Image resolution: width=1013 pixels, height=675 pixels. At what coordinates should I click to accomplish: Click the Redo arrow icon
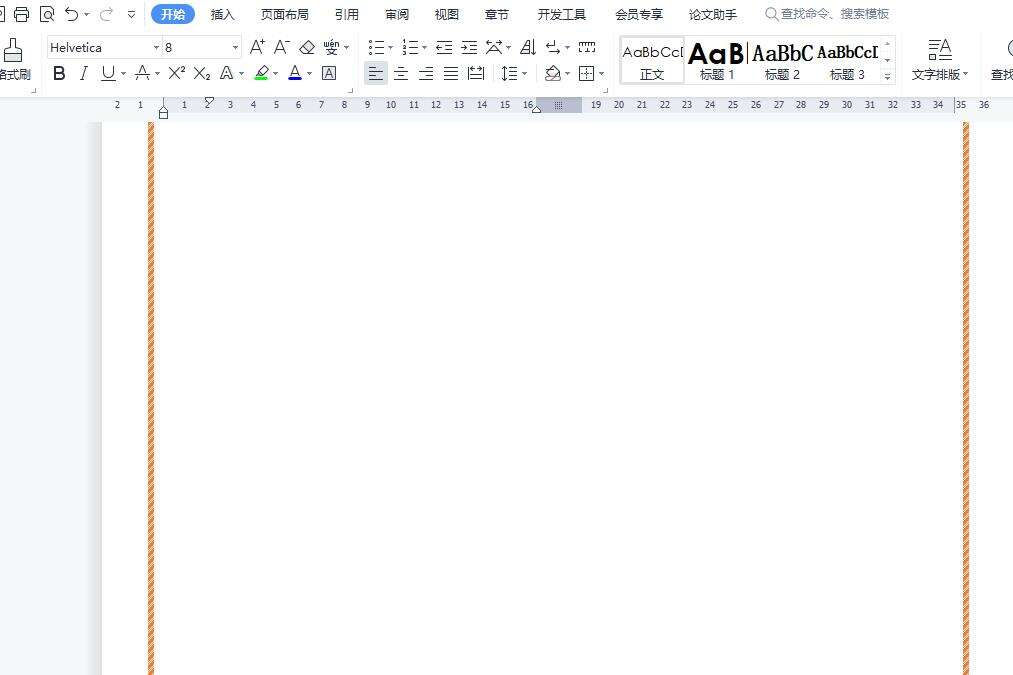[x=106, y=14]
